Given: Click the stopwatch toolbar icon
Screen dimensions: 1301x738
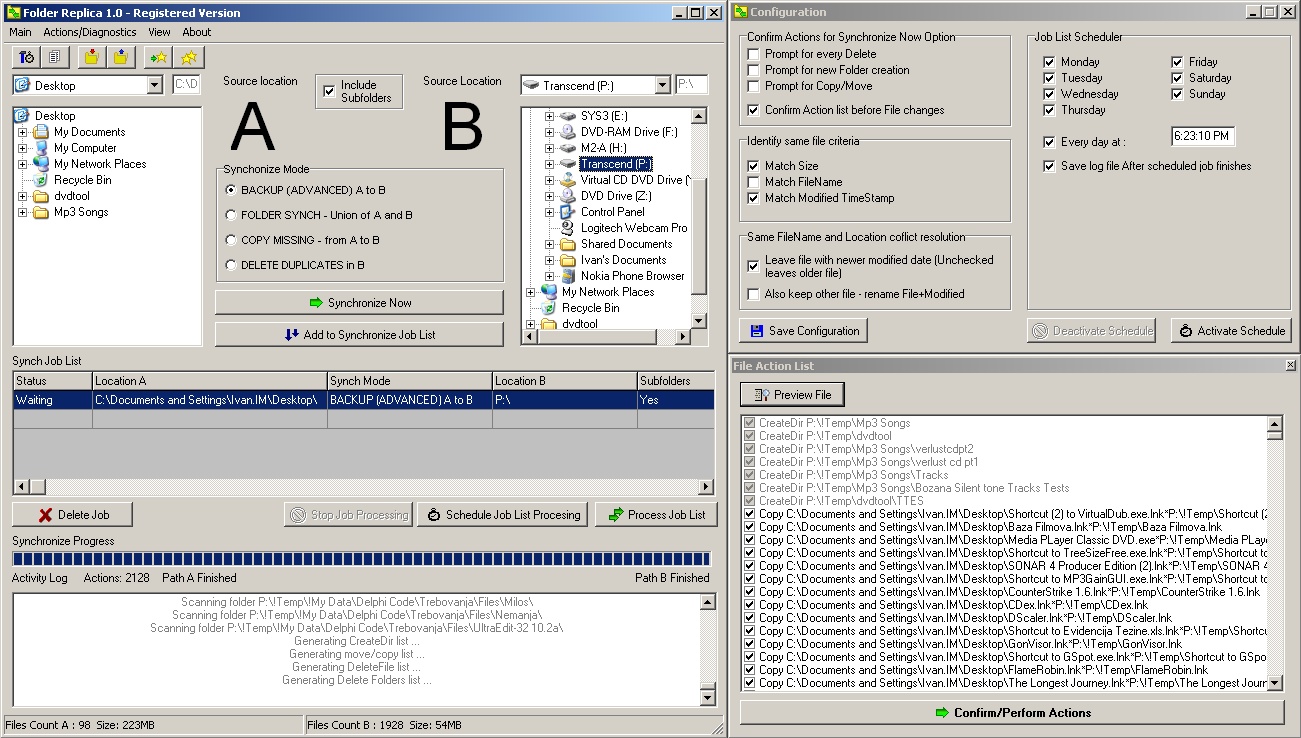Looking at the screenshot, I should (x=26, y=57).
